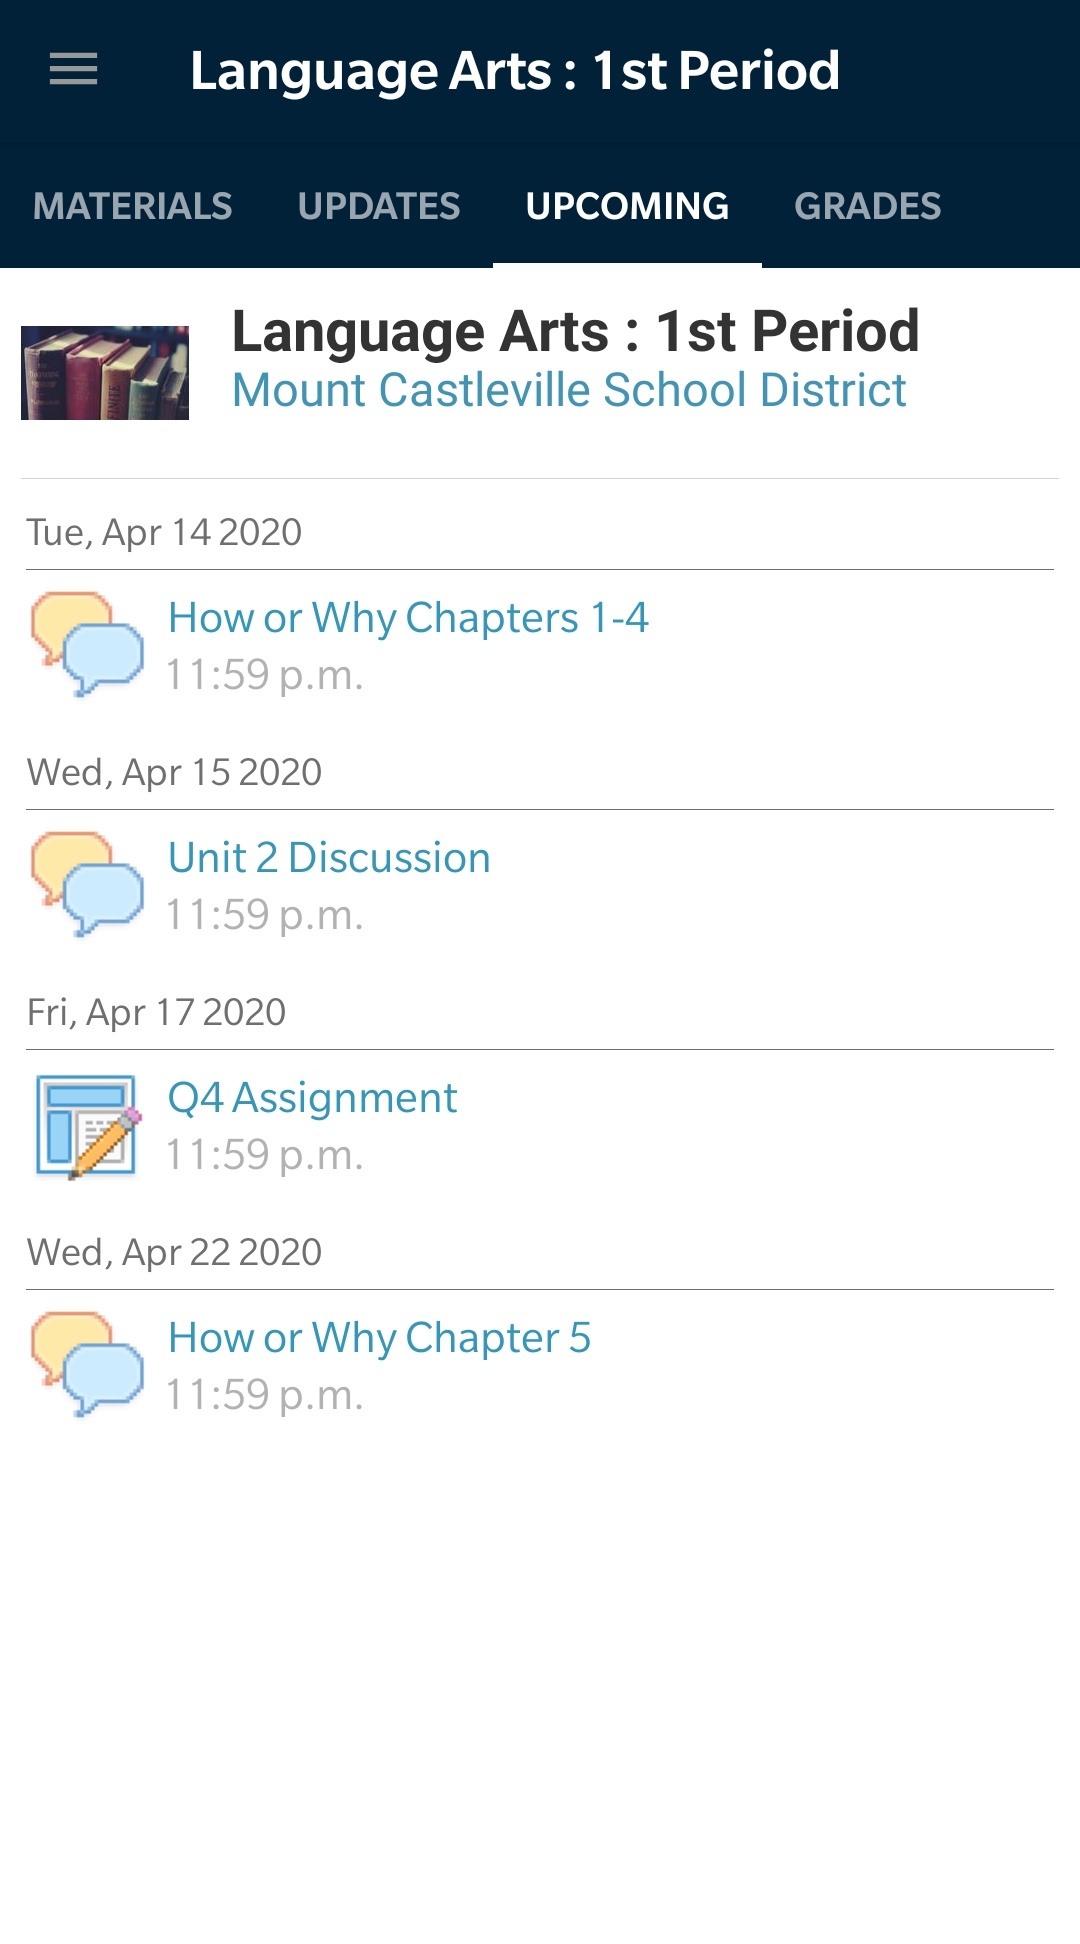Open Mount Castleville School District link

click(x=569, y=390)
